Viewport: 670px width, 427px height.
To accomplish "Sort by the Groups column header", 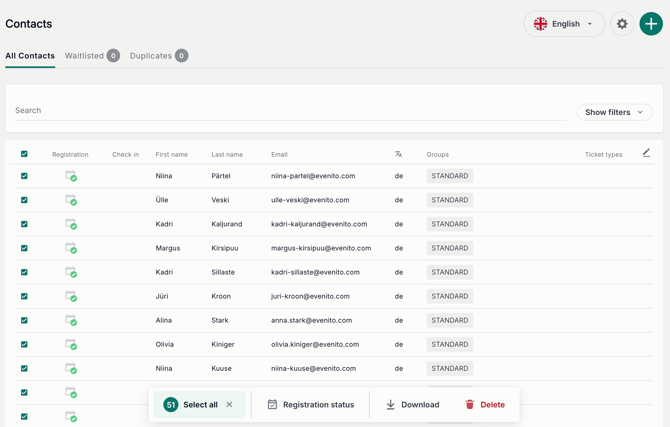I will tap(438, 155).
